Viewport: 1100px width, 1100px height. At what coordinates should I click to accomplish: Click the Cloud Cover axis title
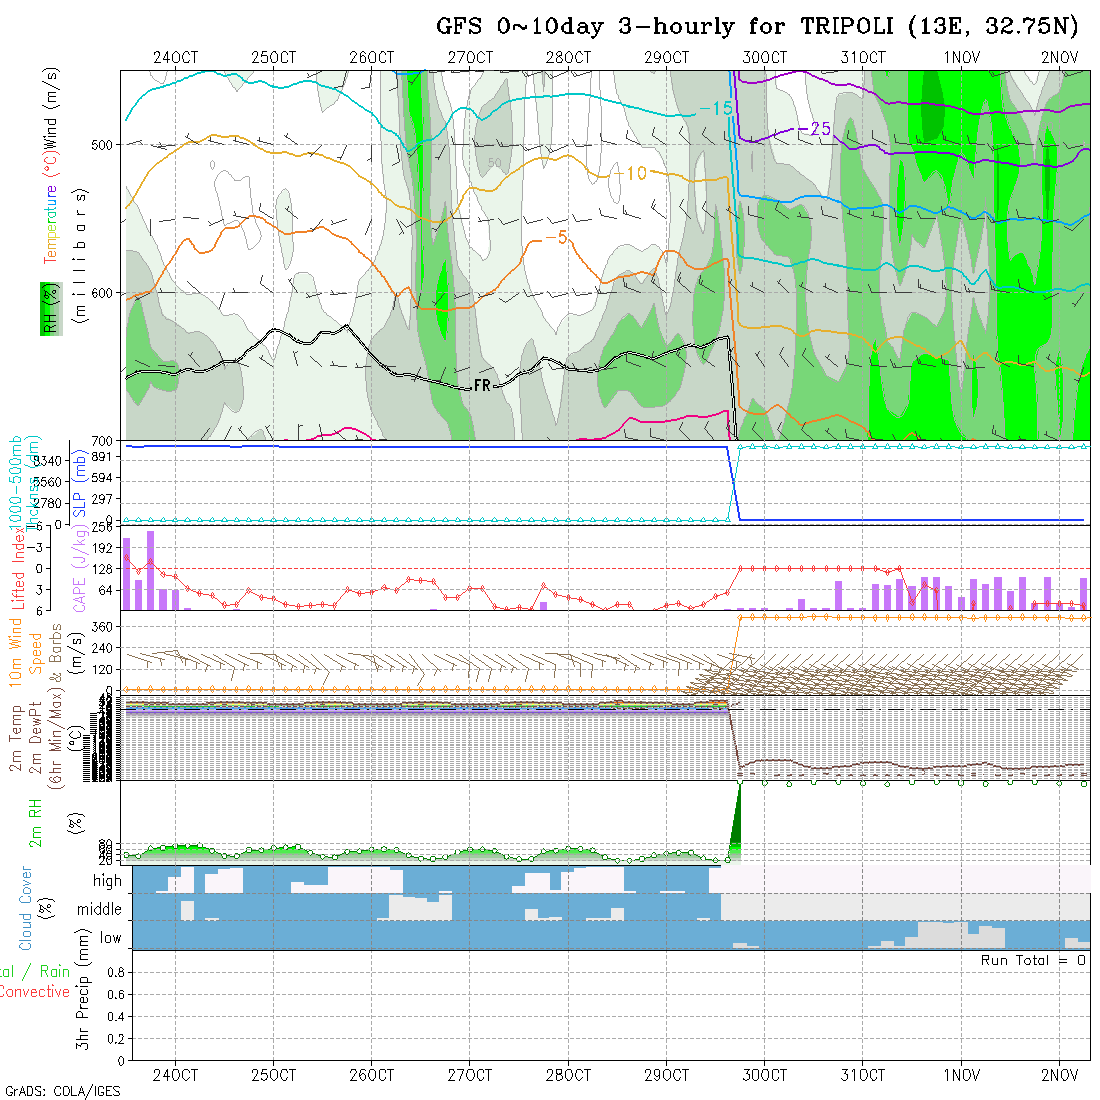[x=26, y=908]
